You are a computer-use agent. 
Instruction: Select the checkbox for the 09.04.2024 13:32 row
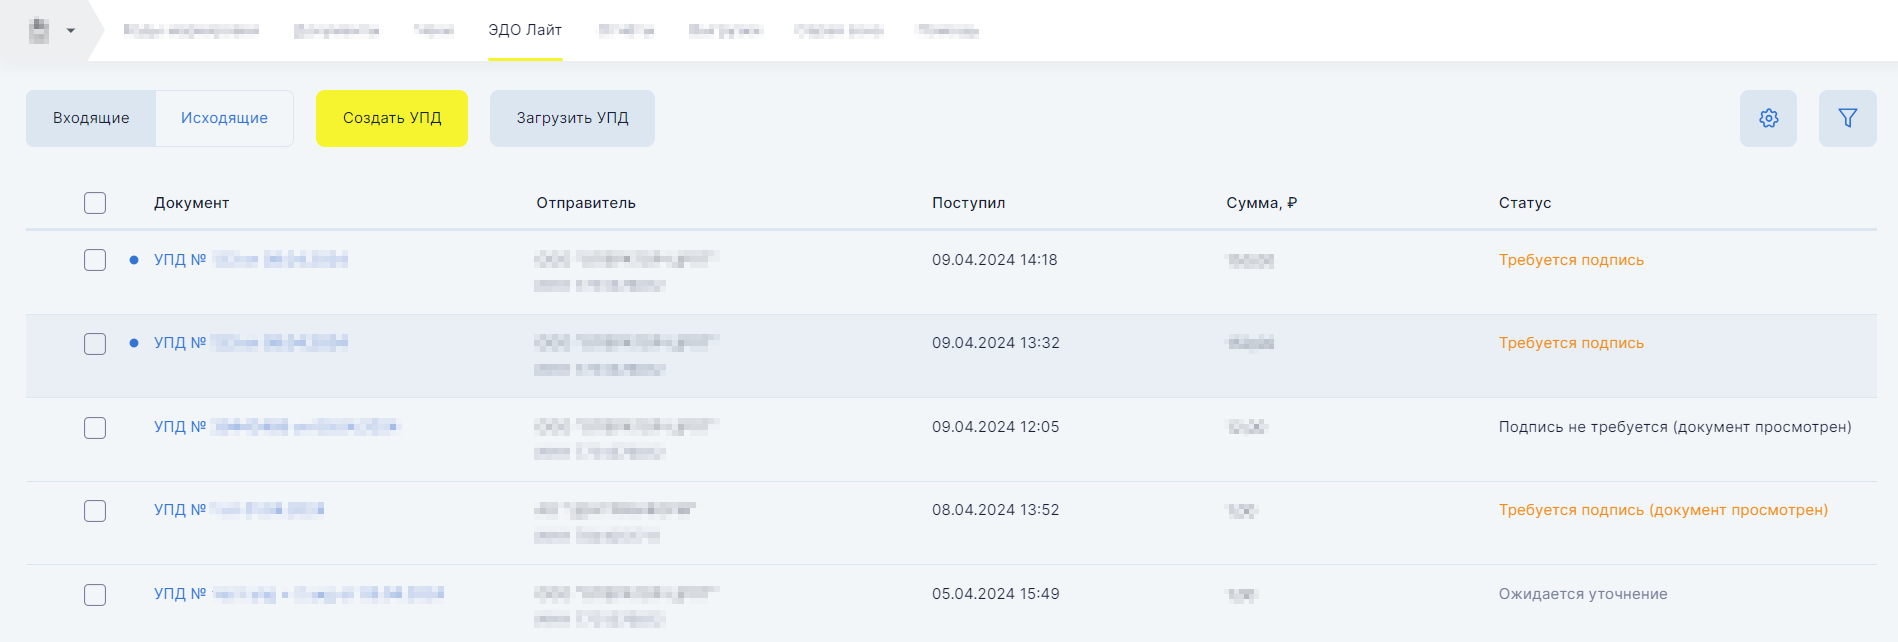point(95,344)
